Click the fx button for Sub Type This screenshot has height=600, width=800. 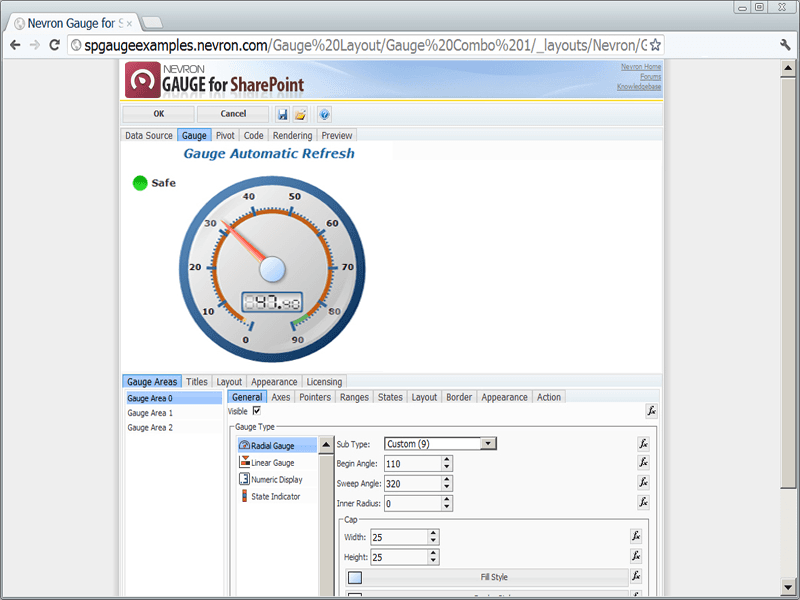643,444
